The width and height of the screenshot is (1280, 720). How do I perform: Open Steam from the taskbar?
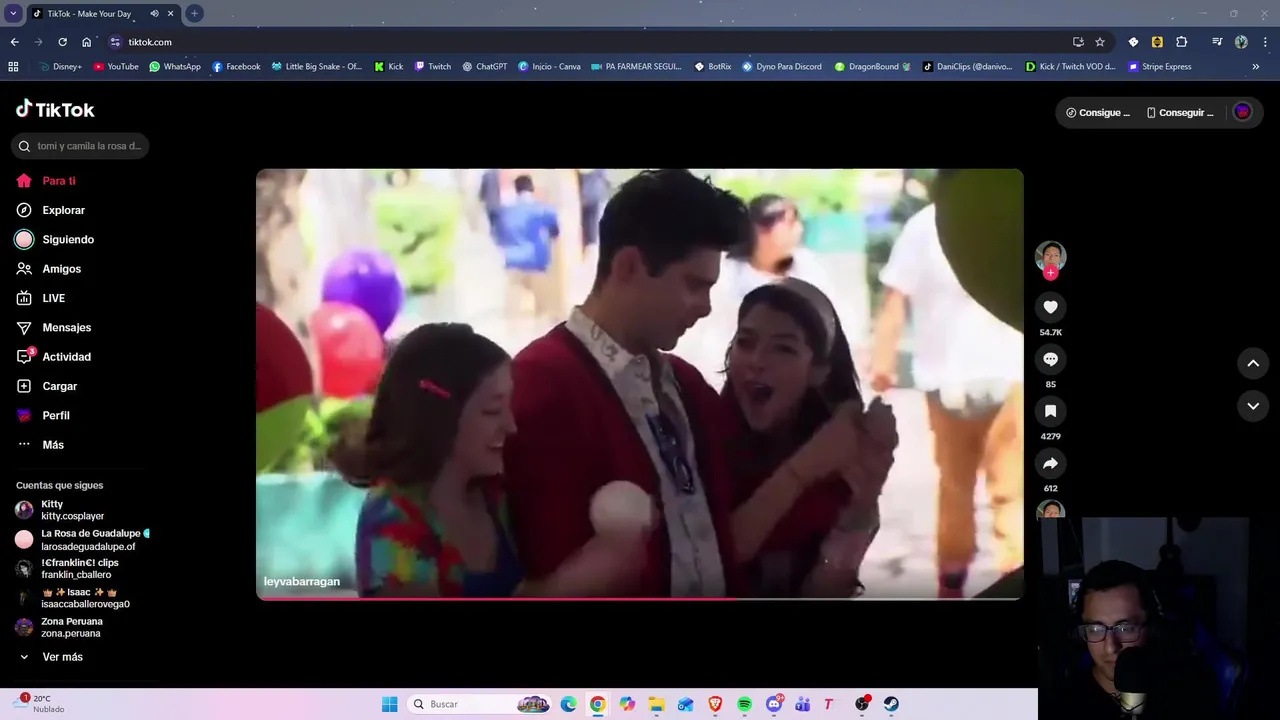891,704
